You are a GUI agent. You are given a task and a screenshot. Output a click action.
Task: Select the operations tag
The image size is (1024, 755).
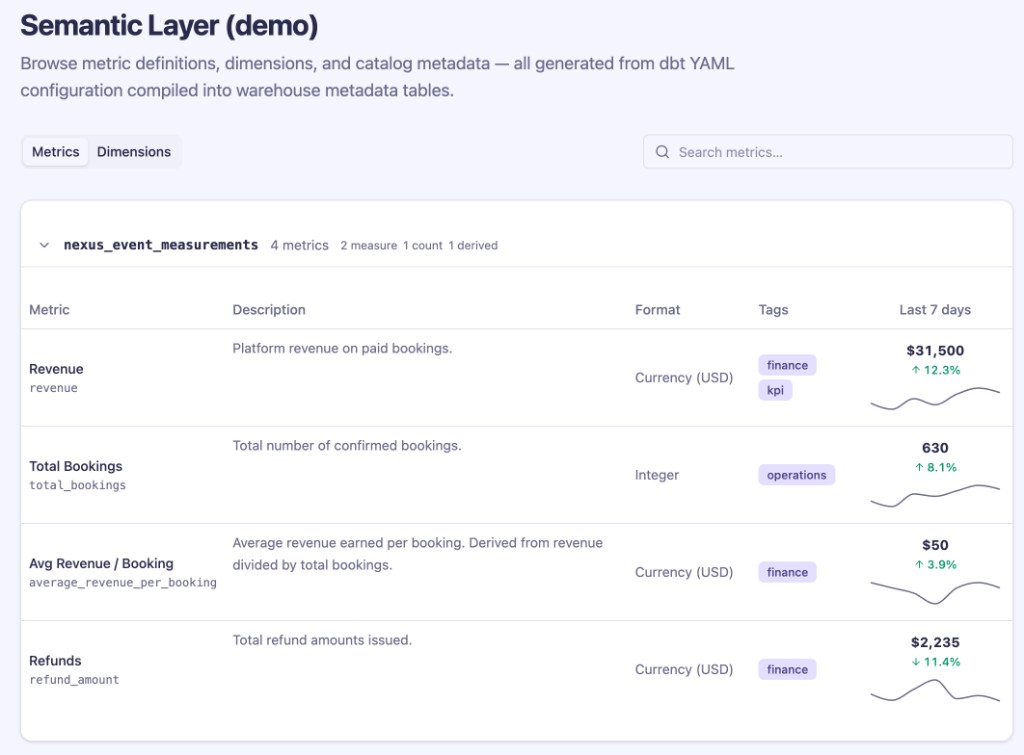point(796,475)
